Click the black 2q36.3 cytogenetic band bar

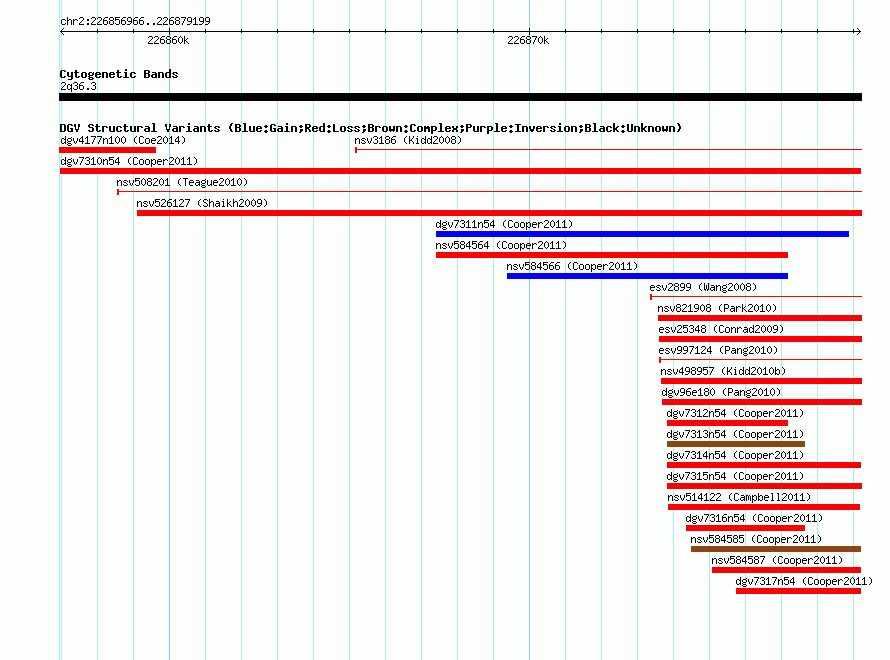click(x=460, y=97)
